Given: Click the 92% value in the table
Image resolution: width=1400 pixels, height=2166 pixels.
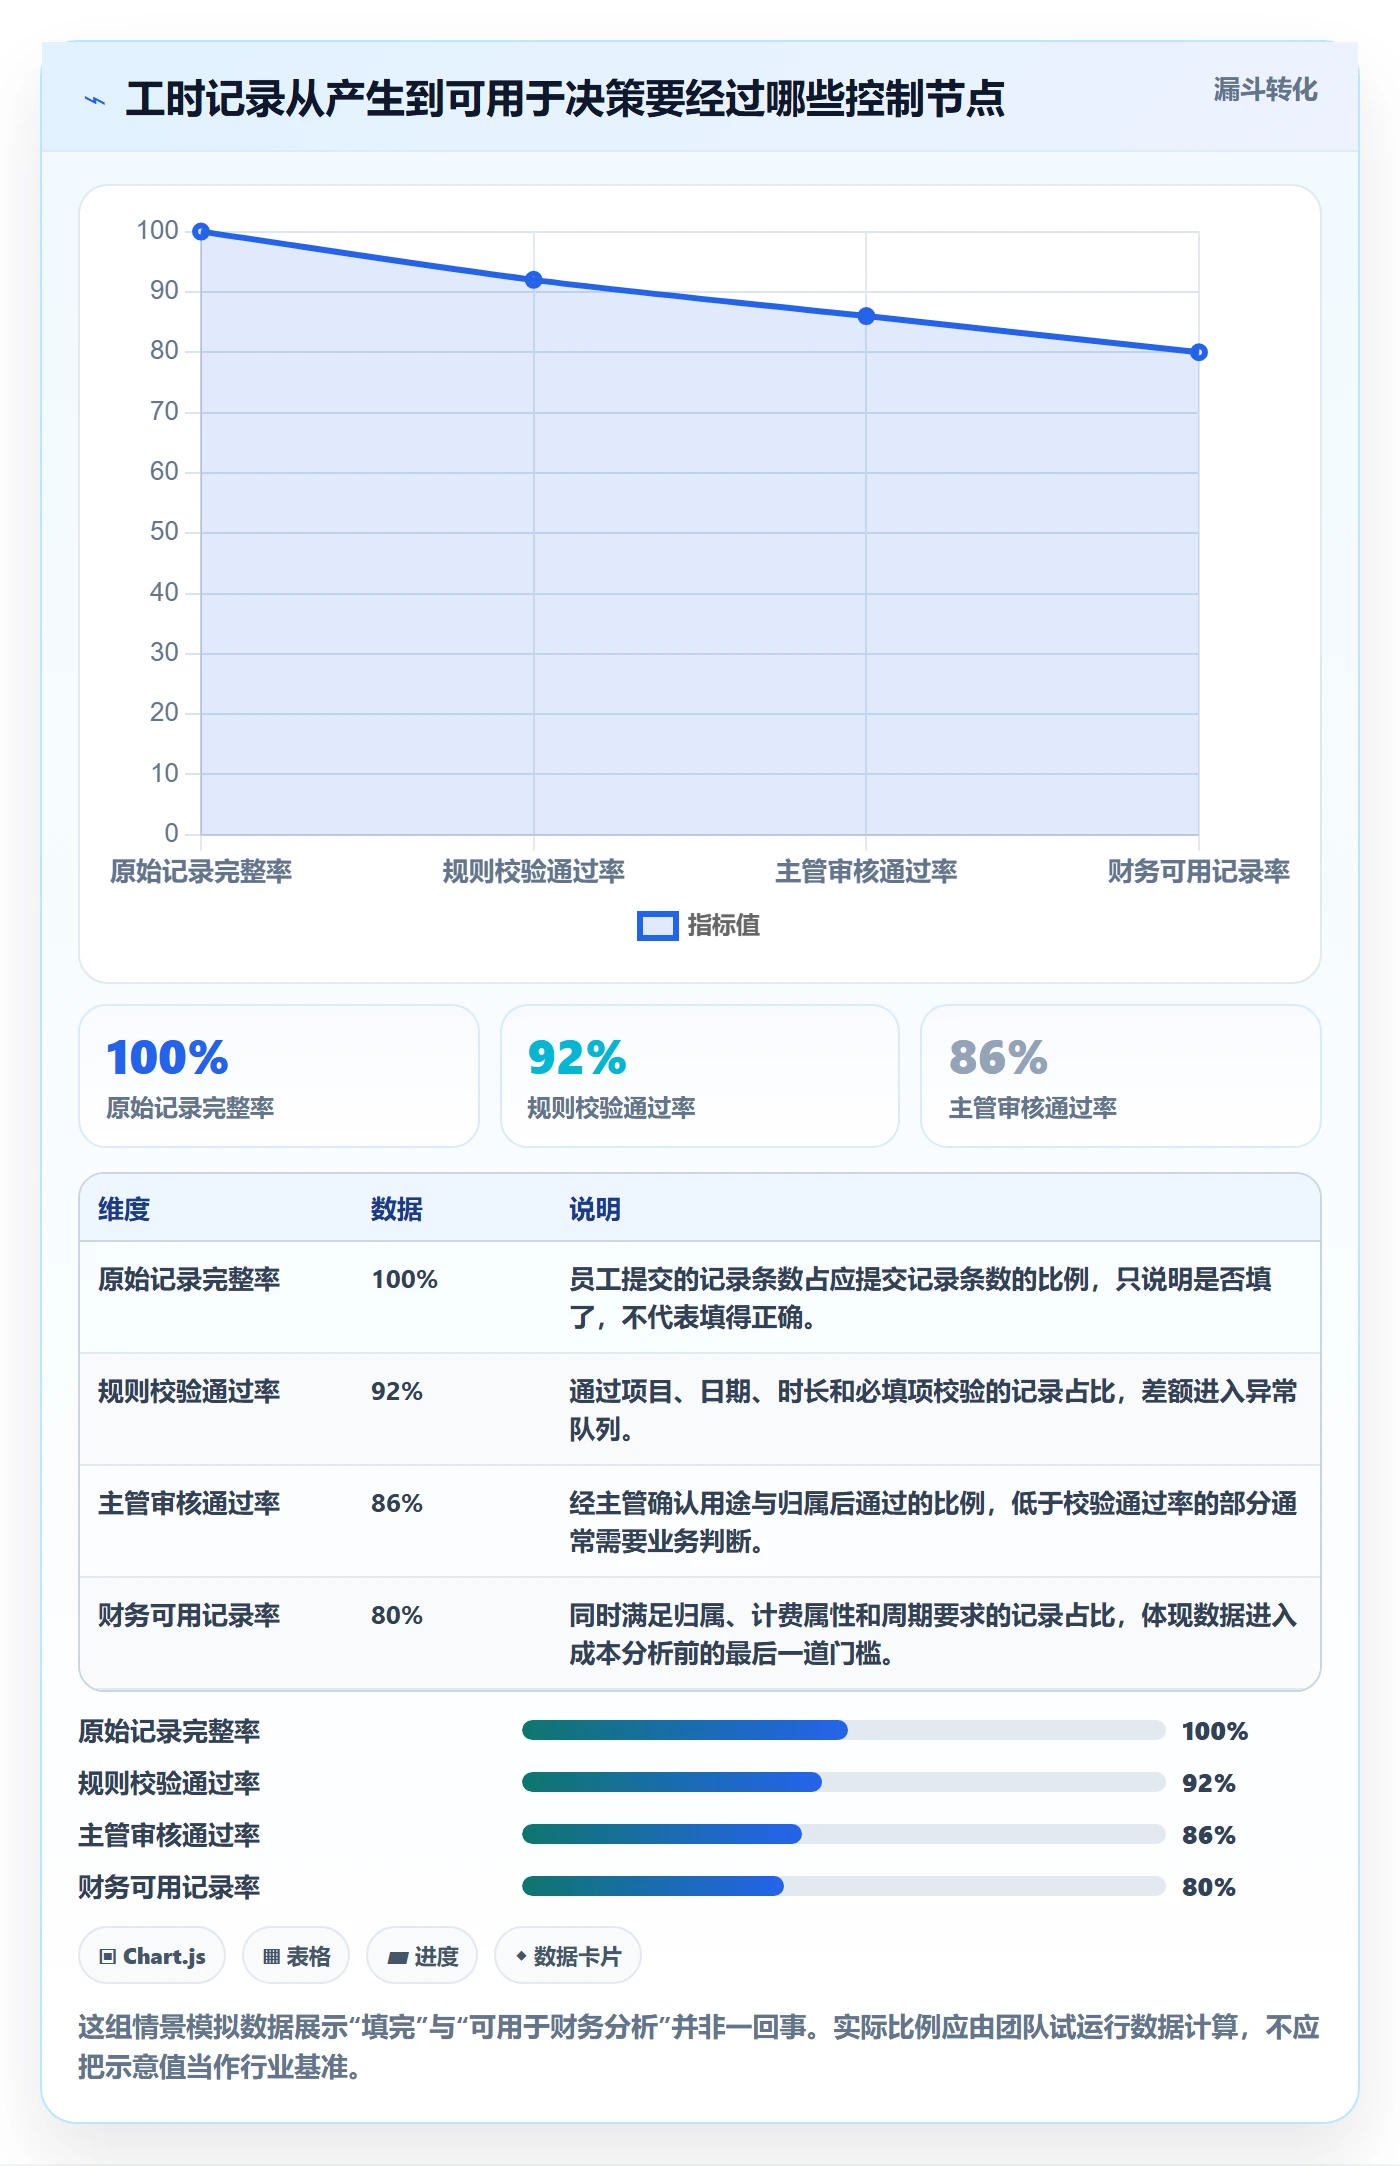Looking at the screenshot, I should point(397,1391).
